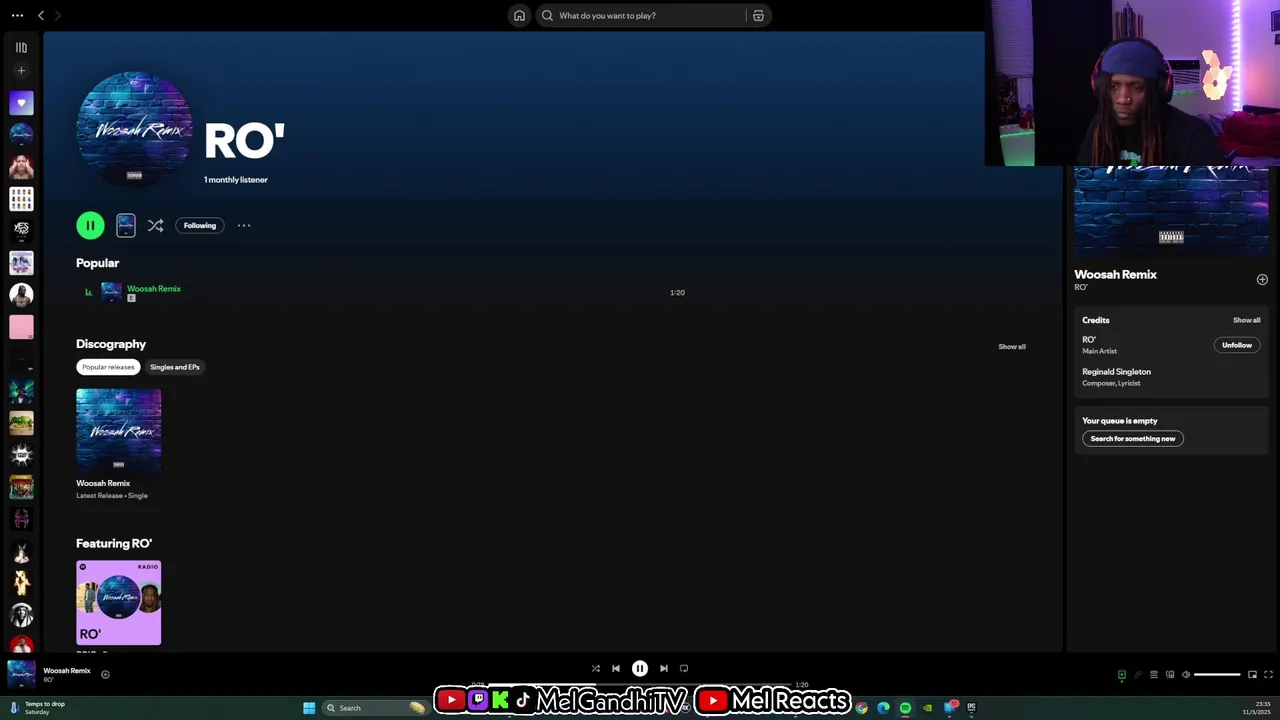
Task: Show all credits in the right panel
Action: point(1246,320)
